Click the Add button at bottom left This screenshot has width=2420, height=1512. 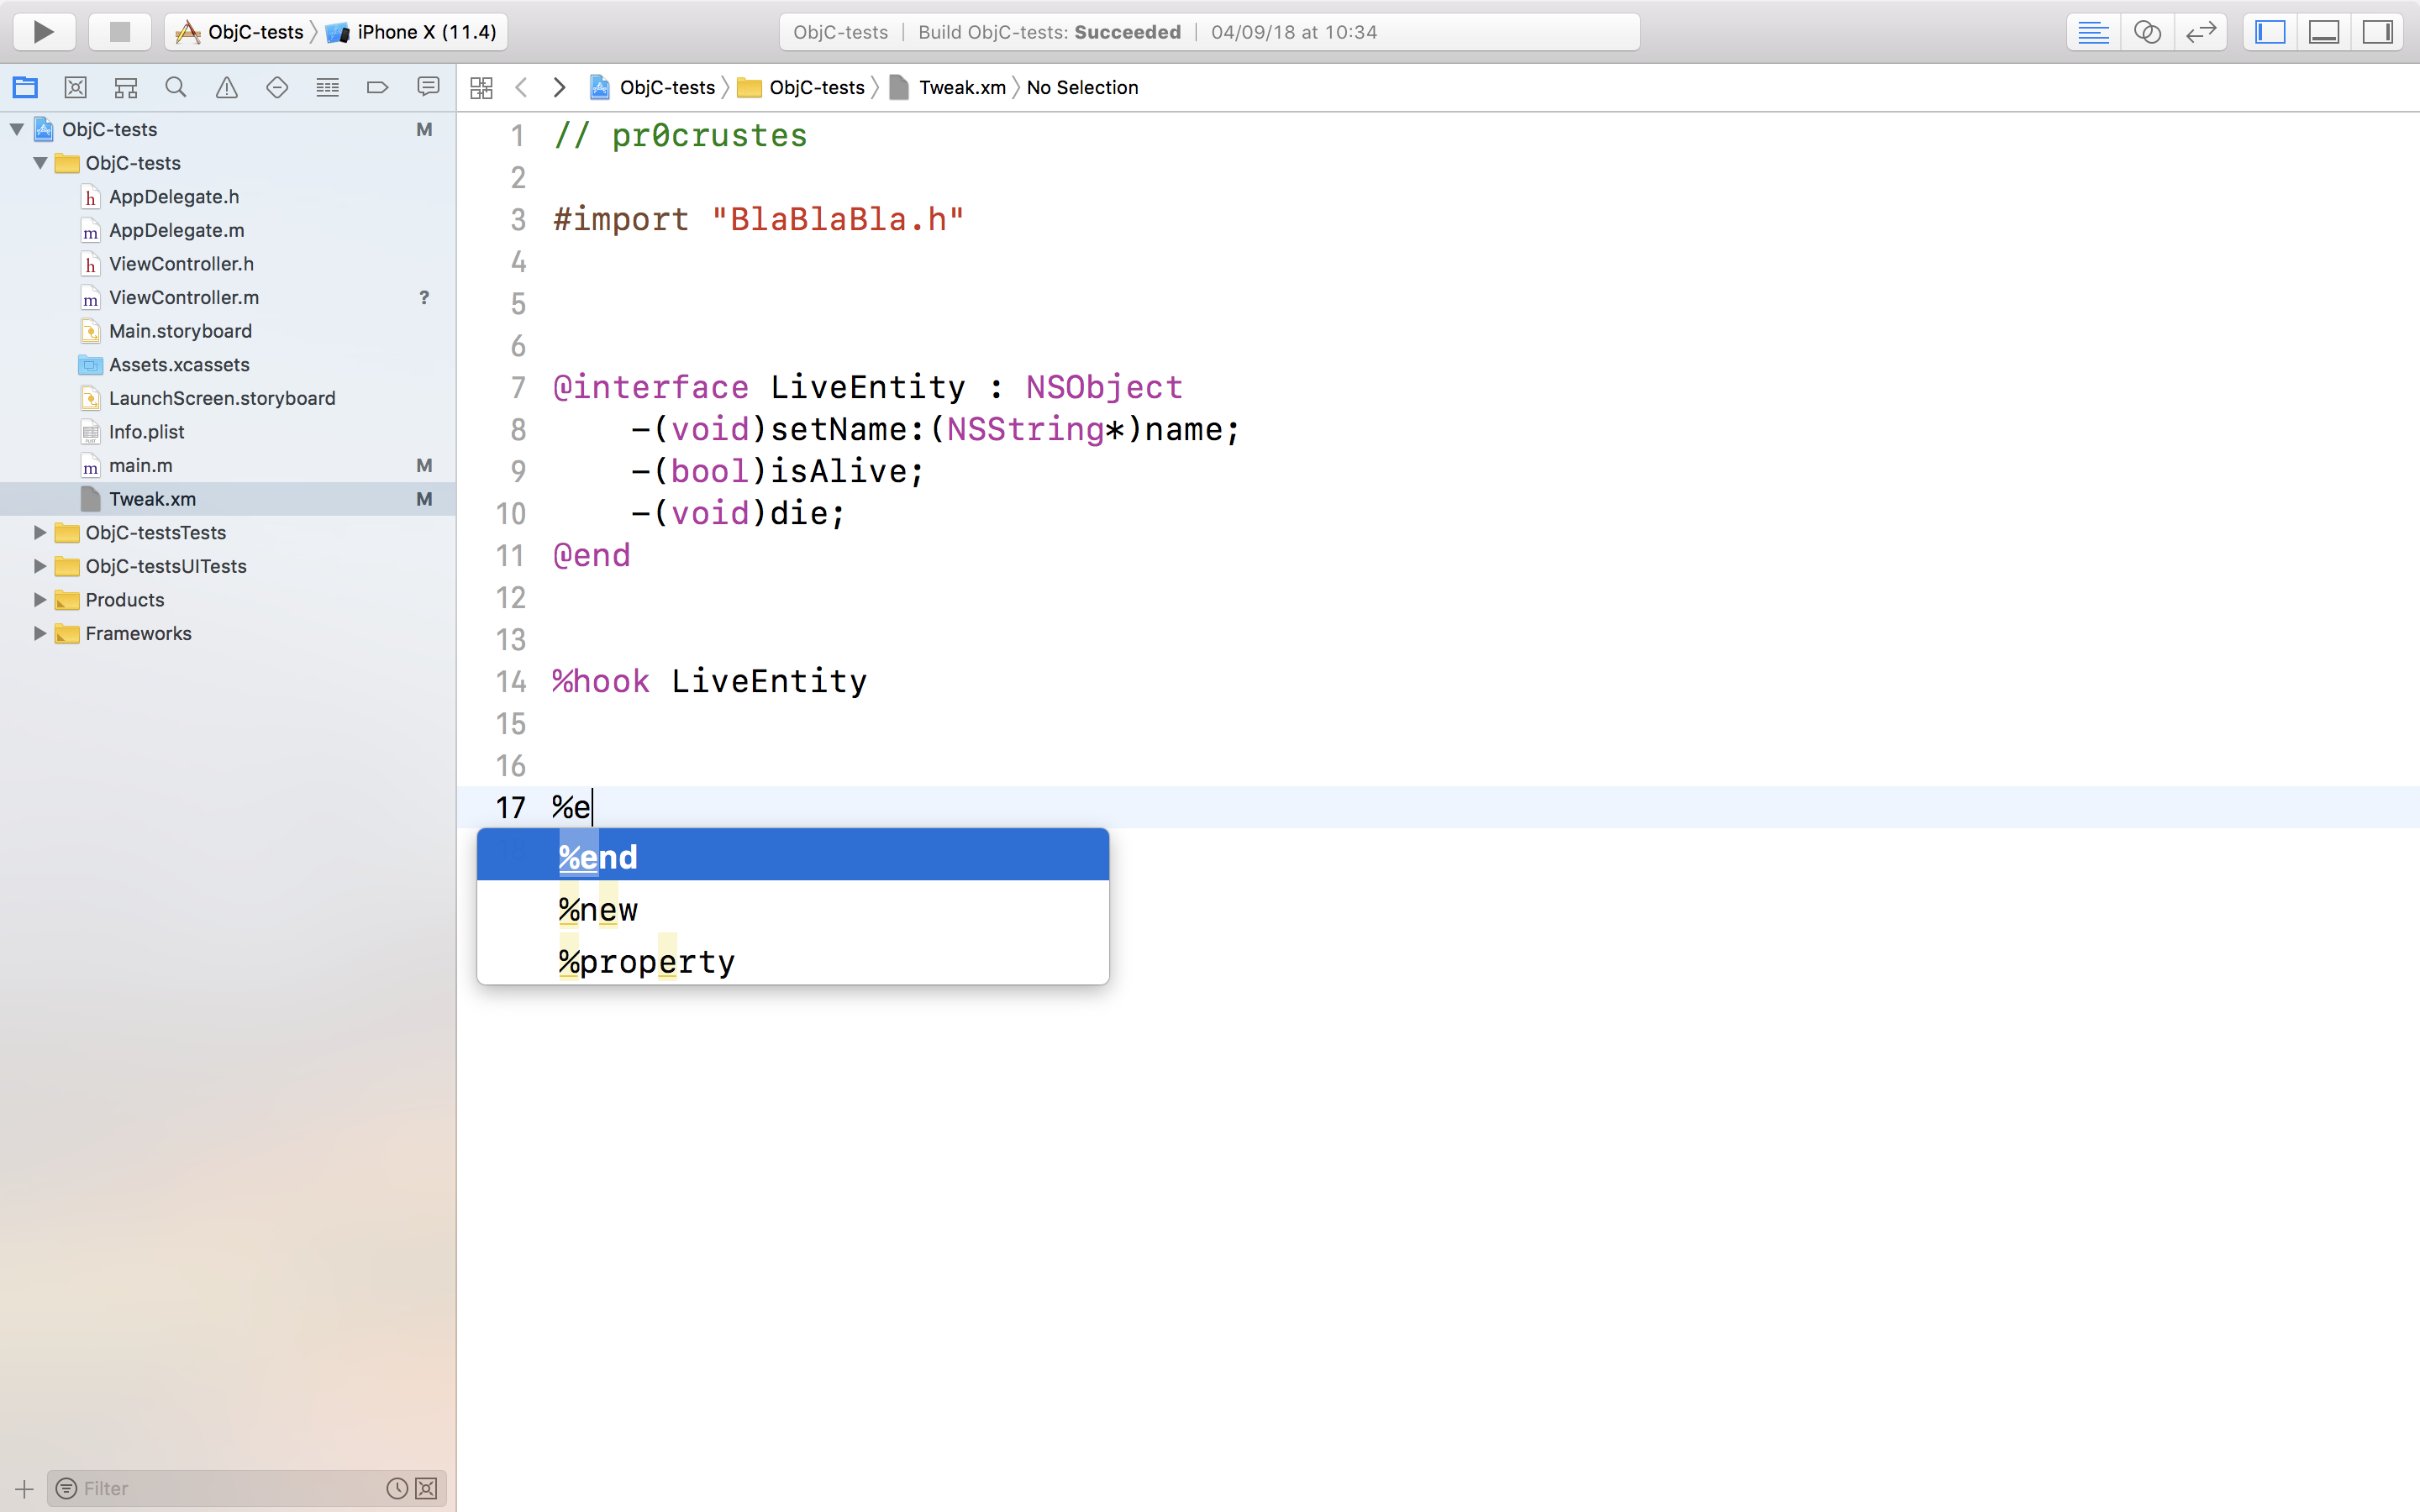pyautogui.click(x=24, y=1489)
